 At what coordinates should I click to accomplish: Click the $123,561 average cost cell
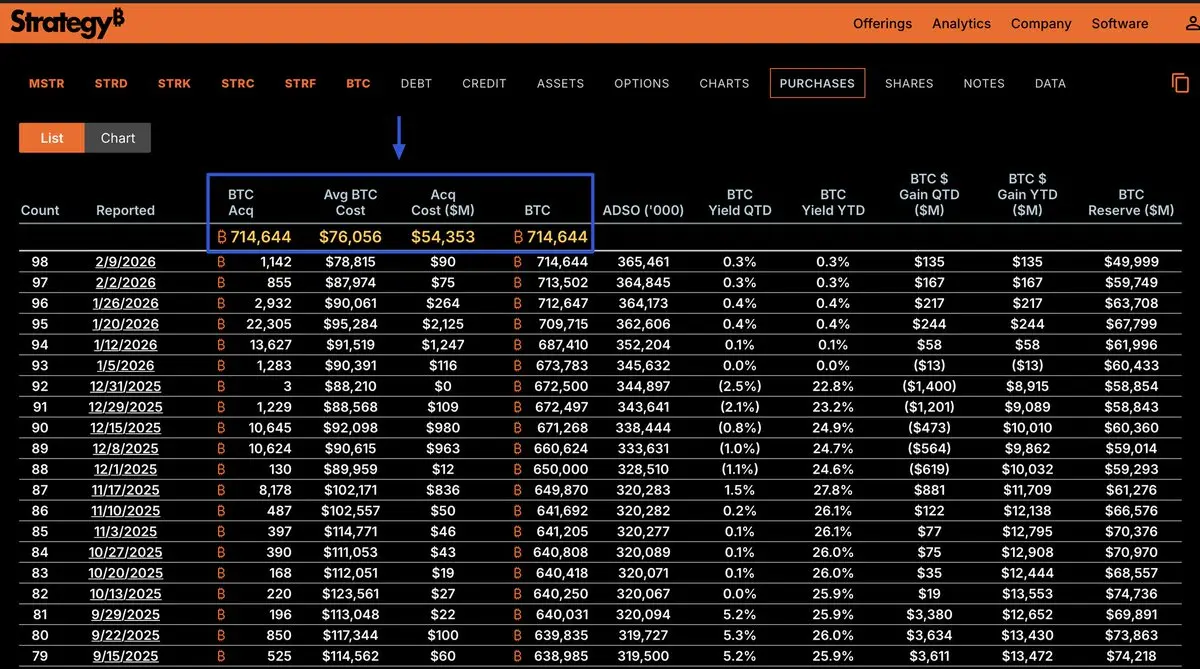point(351,594)
